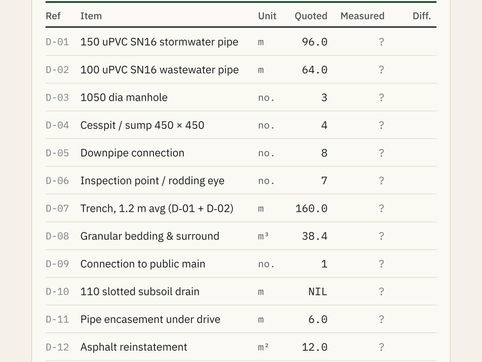This screenshot has width=482, height=362.
Task: Select reference D-08
Action: tap(57, 236)
